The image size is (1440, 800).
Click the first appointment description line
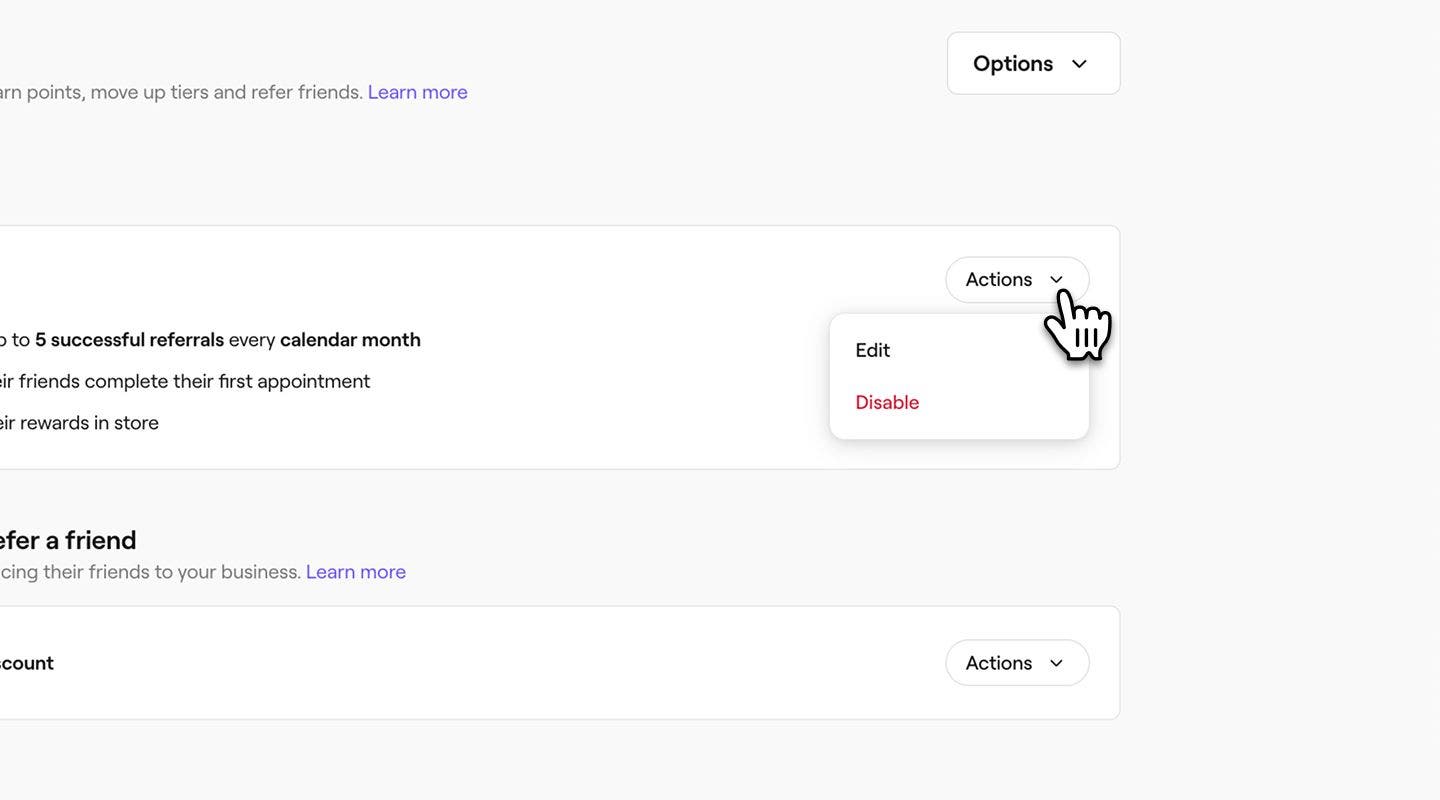point(185,380)
